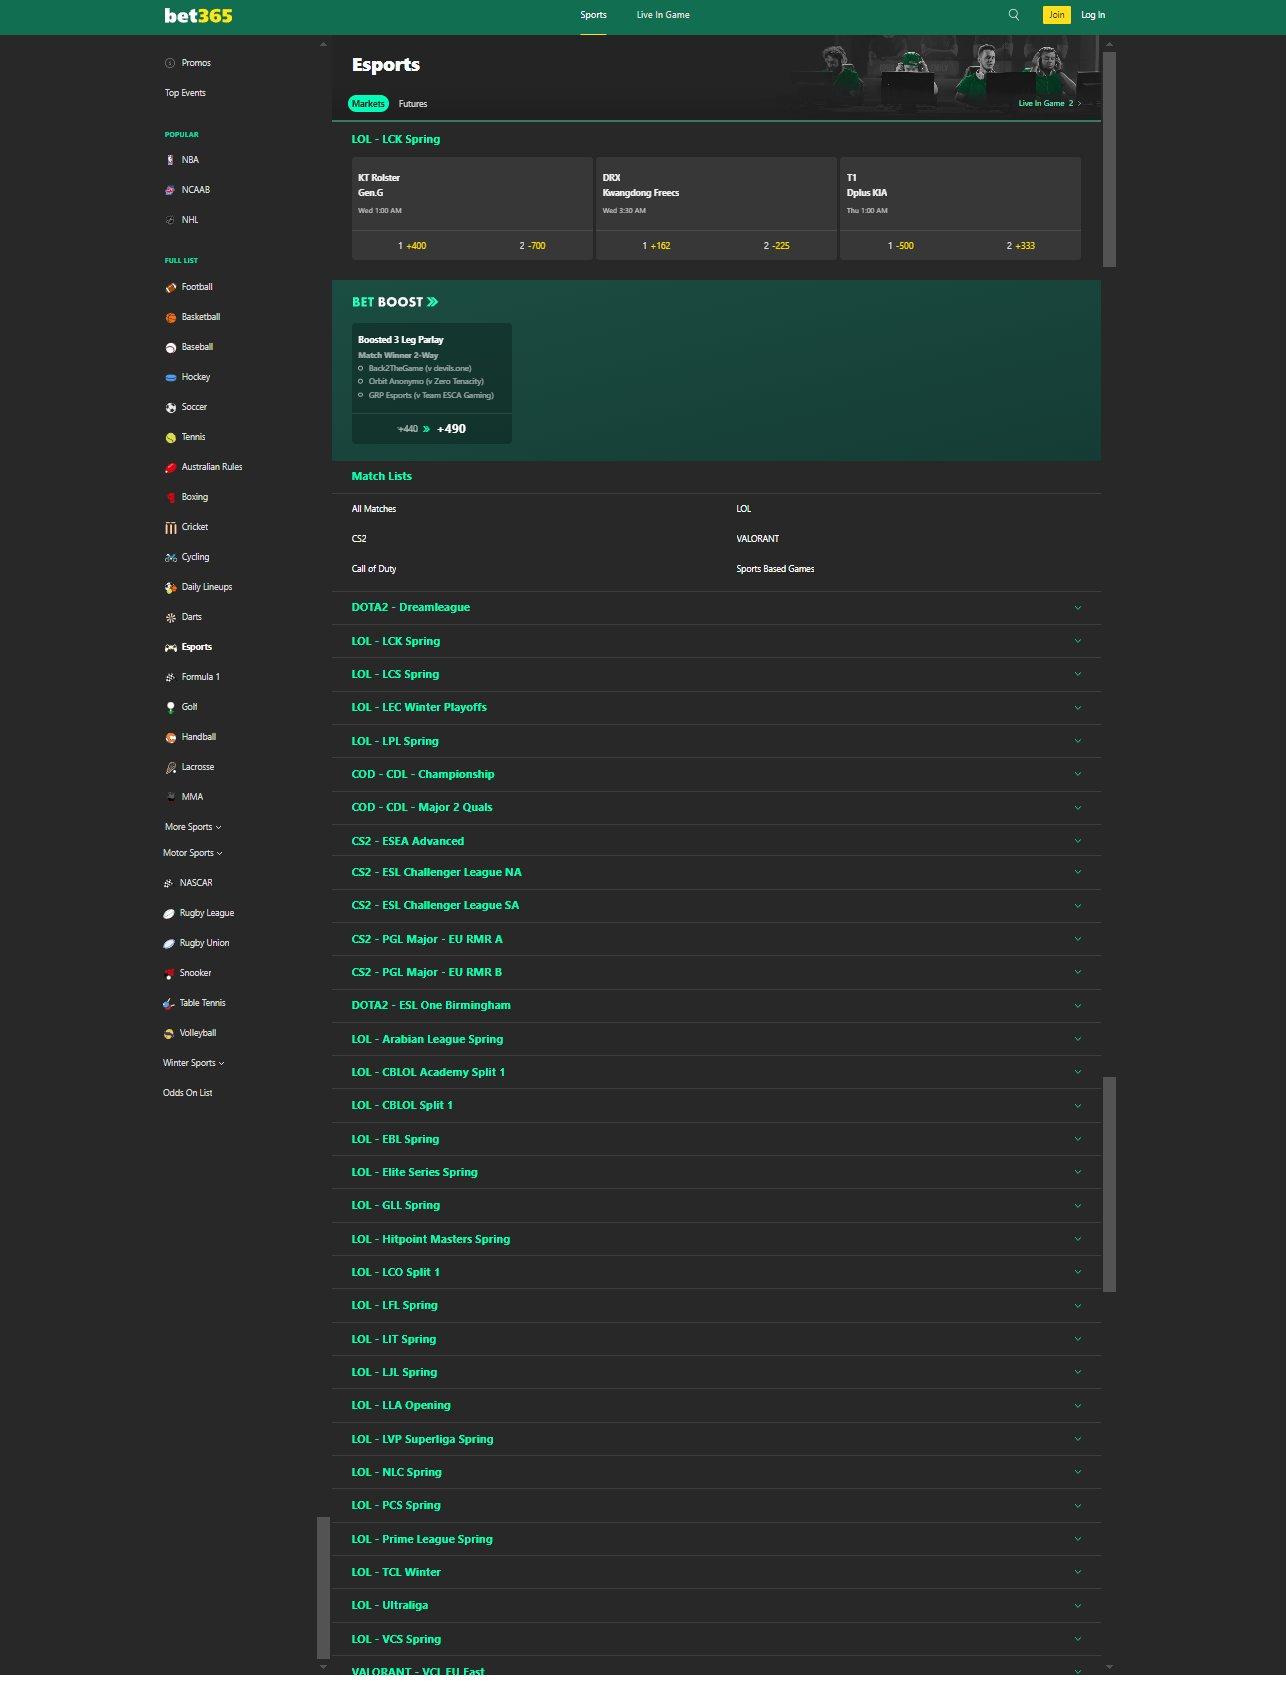Expand DOTA2 - ESL One Birmingham
The image size is (1286, 1700).
point(716,1005)
